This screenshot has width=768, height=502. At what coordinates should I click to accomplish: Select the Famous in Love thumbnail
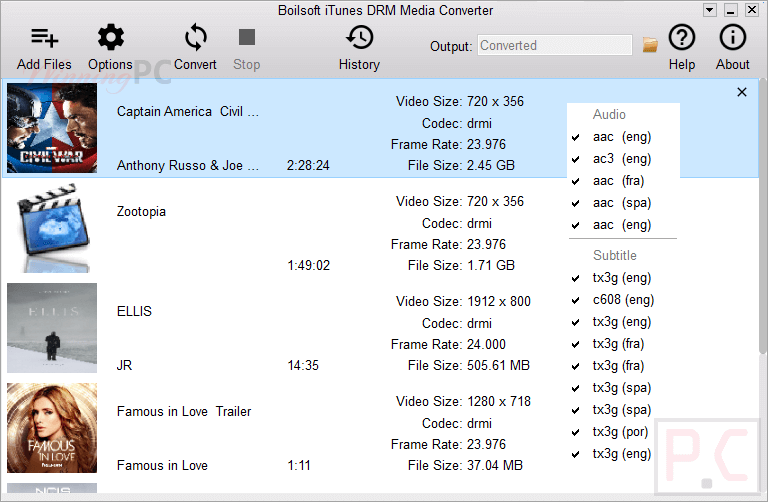coord(52,428)
